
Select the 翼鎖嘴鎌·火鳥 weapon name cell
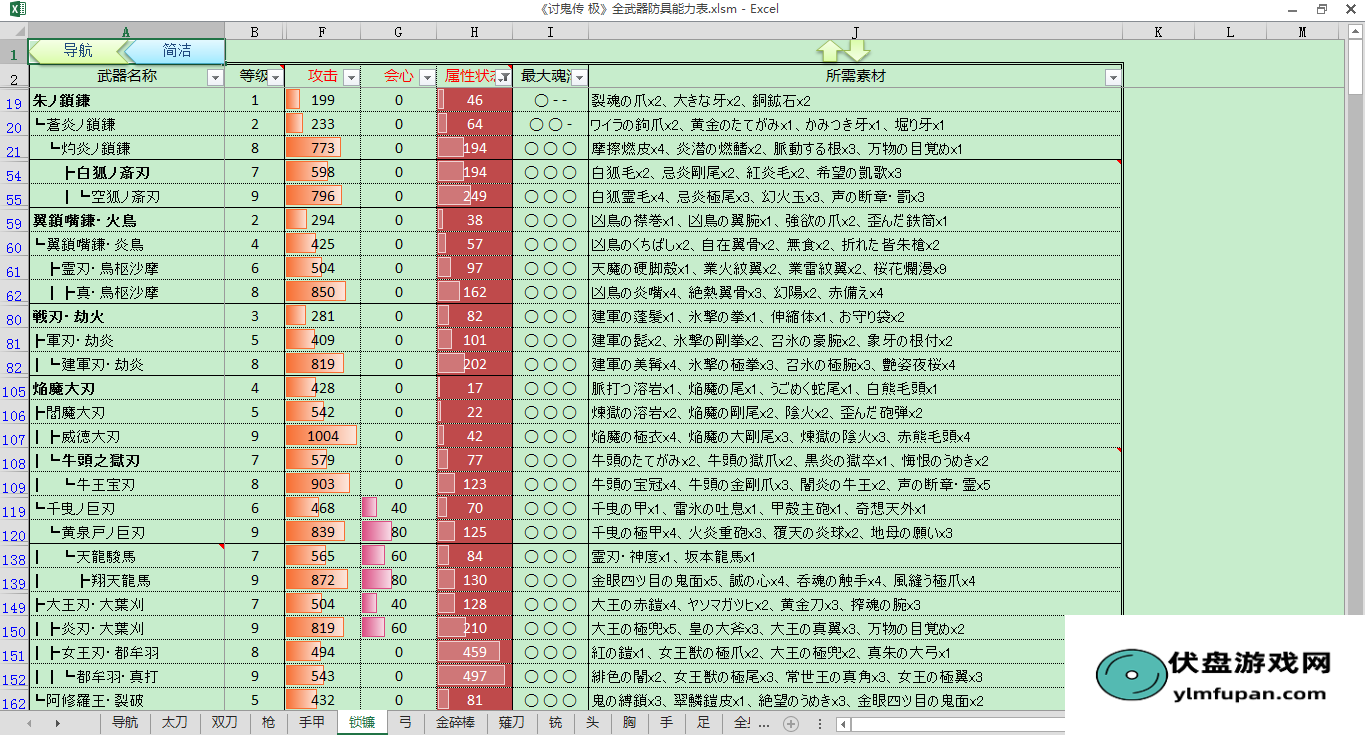[x=126, y=220]
